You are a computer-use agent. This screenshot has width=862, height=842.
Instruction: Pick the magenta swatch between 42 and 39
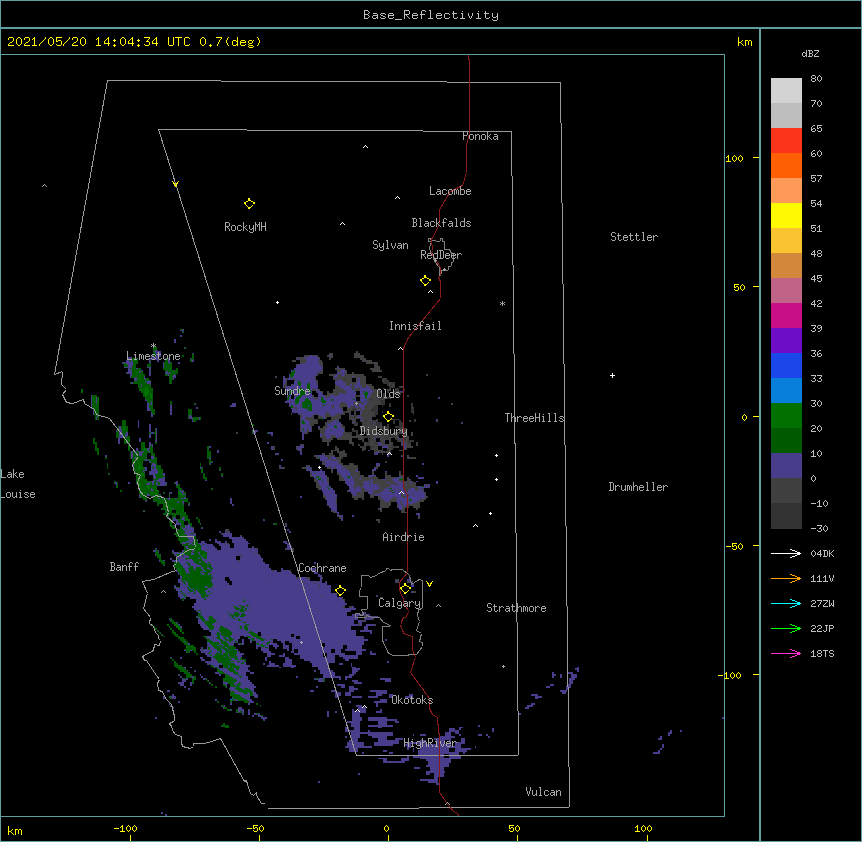coord(786,315)
